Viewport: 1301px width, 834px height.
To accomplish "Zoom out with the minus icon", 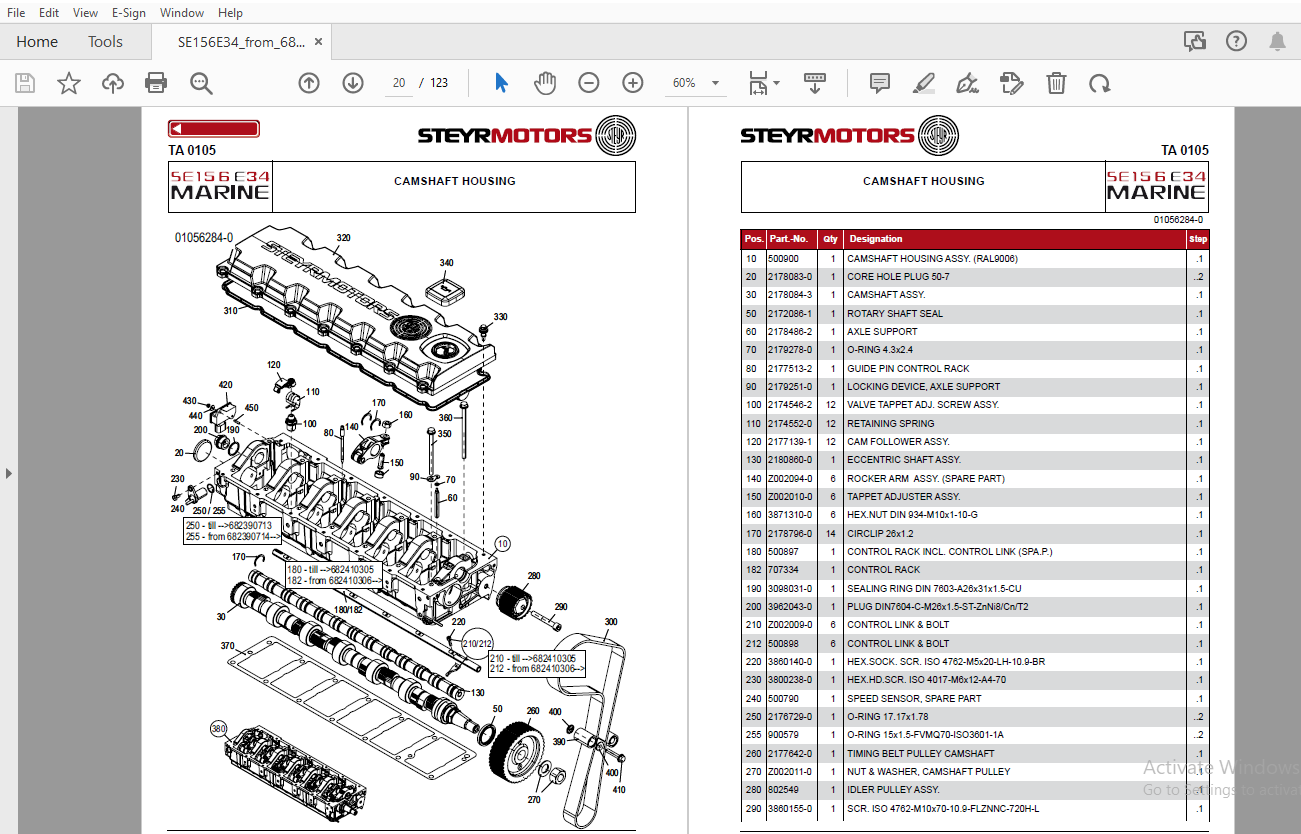I will coord(589,83).
